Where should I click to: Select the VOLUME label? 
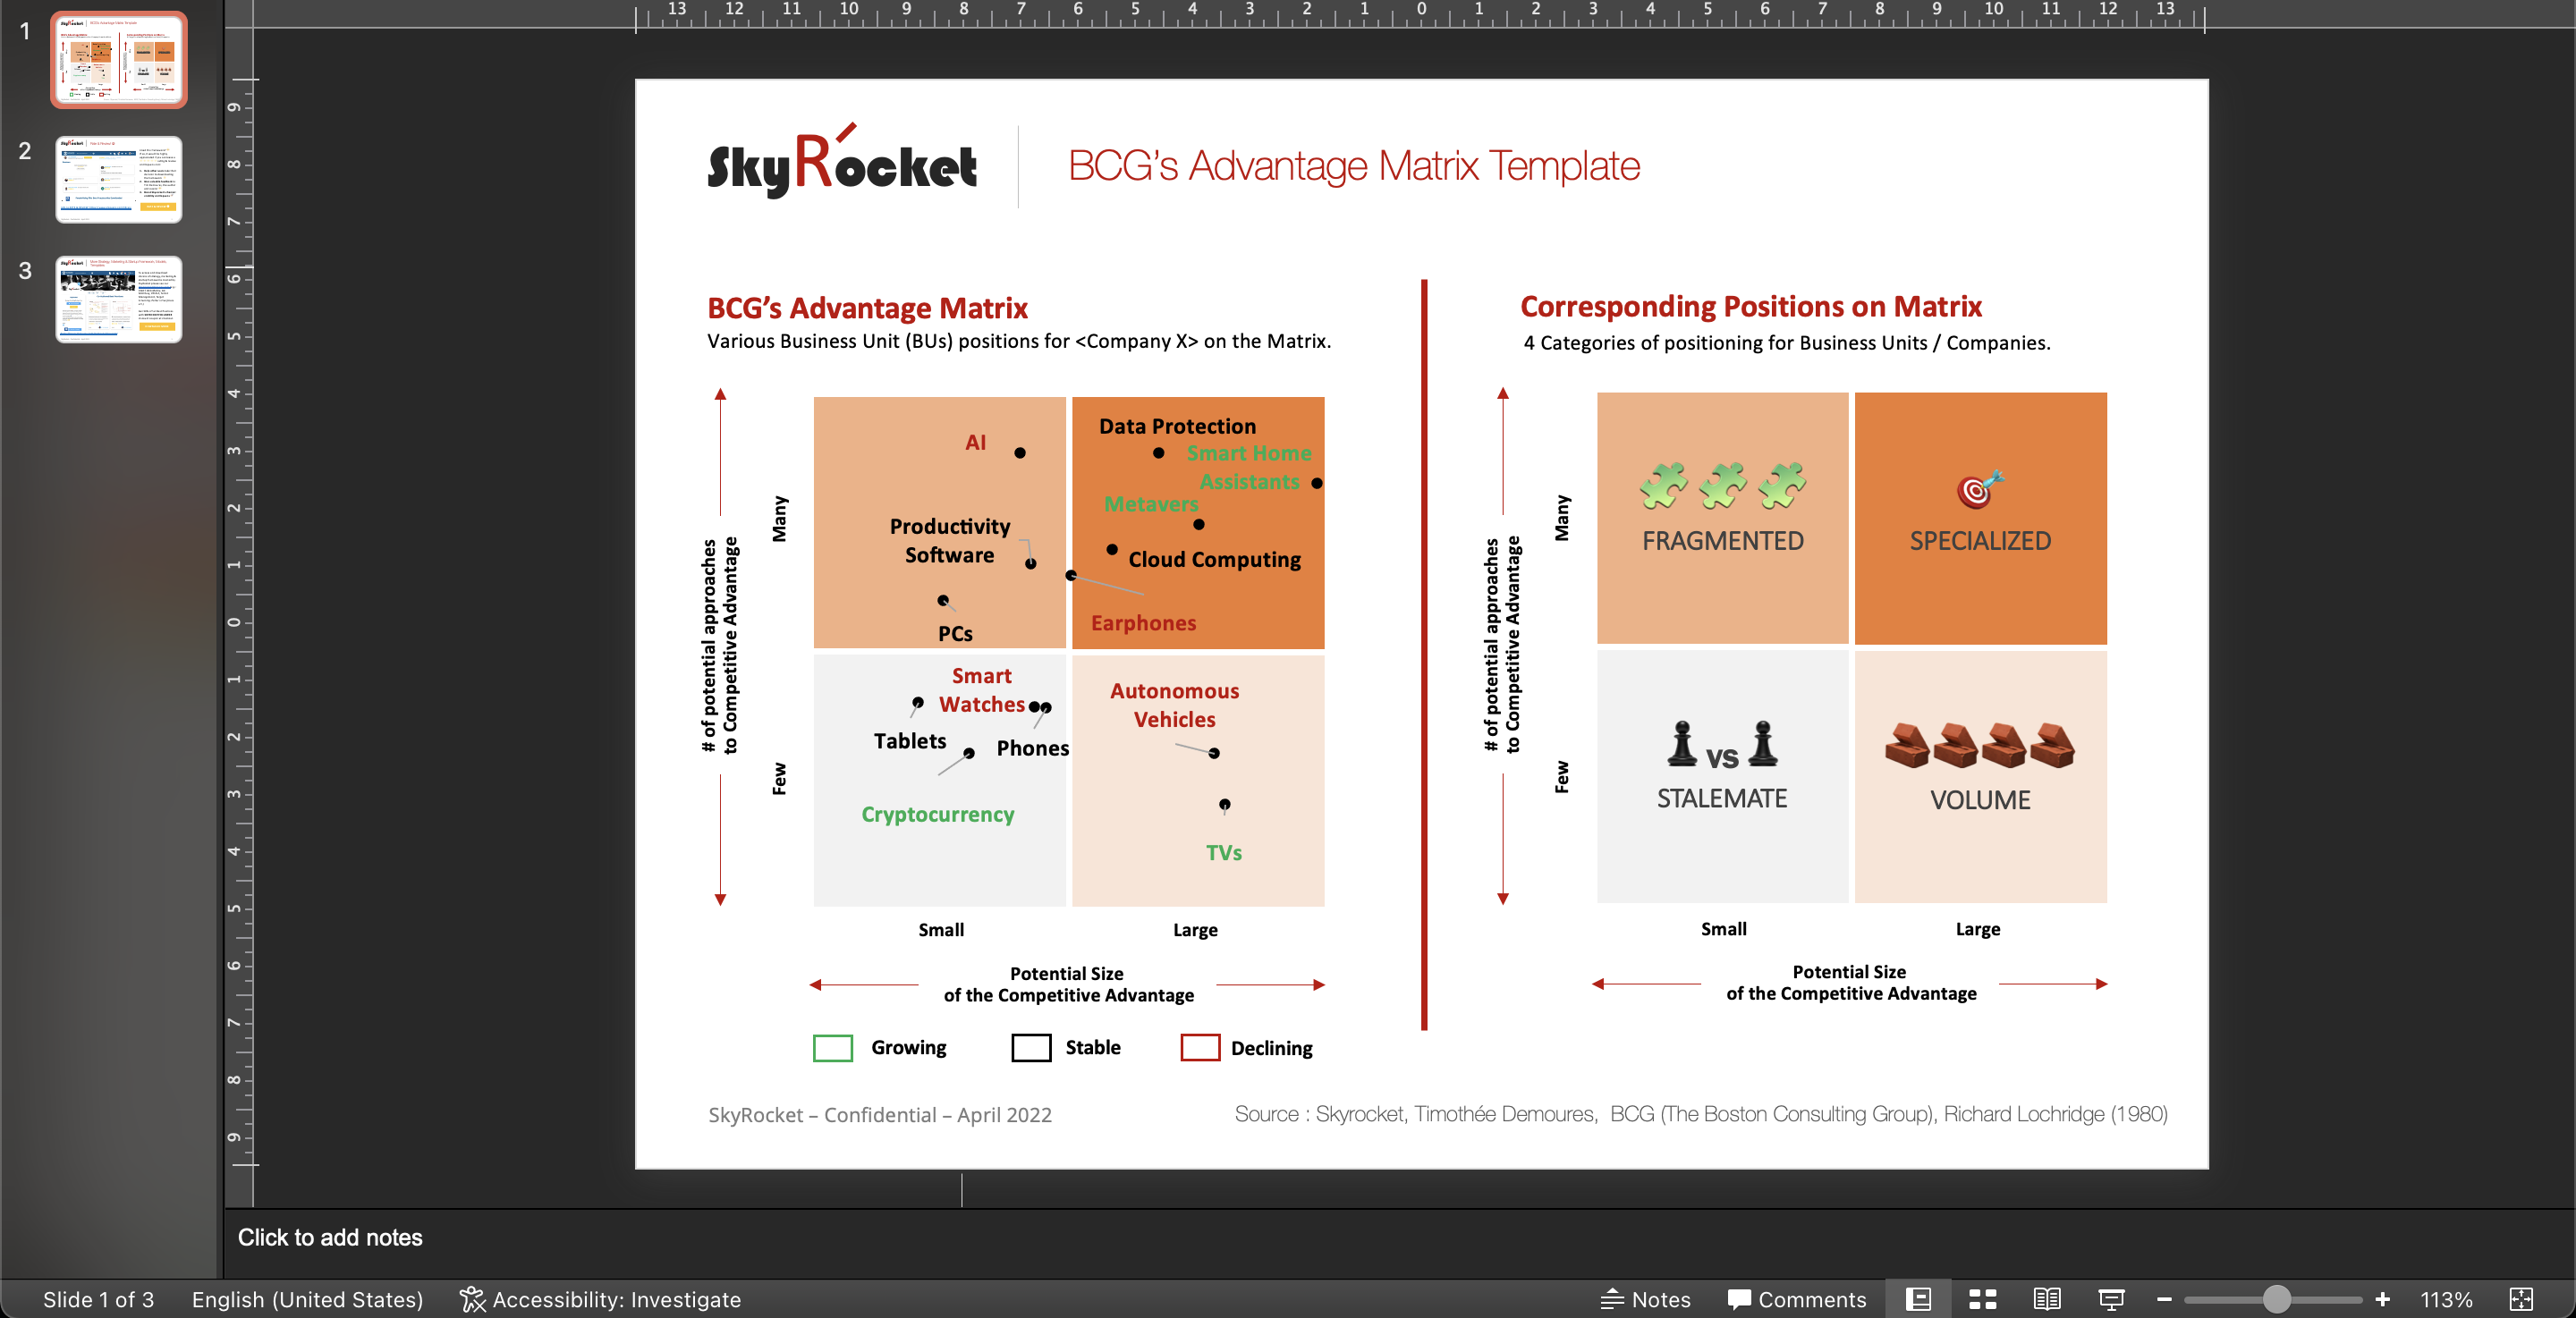coord(1980,801)
